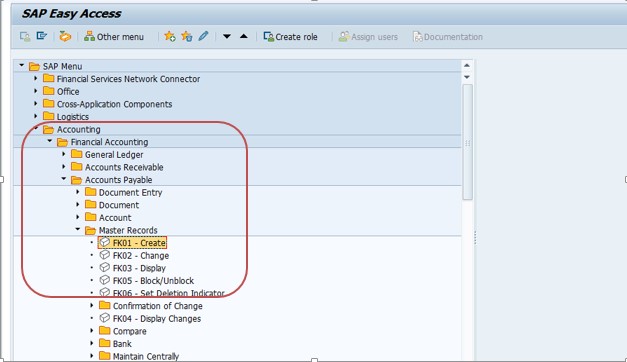Viewport: 627px width, 362px height.
Task: Expand the Bank folder arrow
Action: [92, 343]
